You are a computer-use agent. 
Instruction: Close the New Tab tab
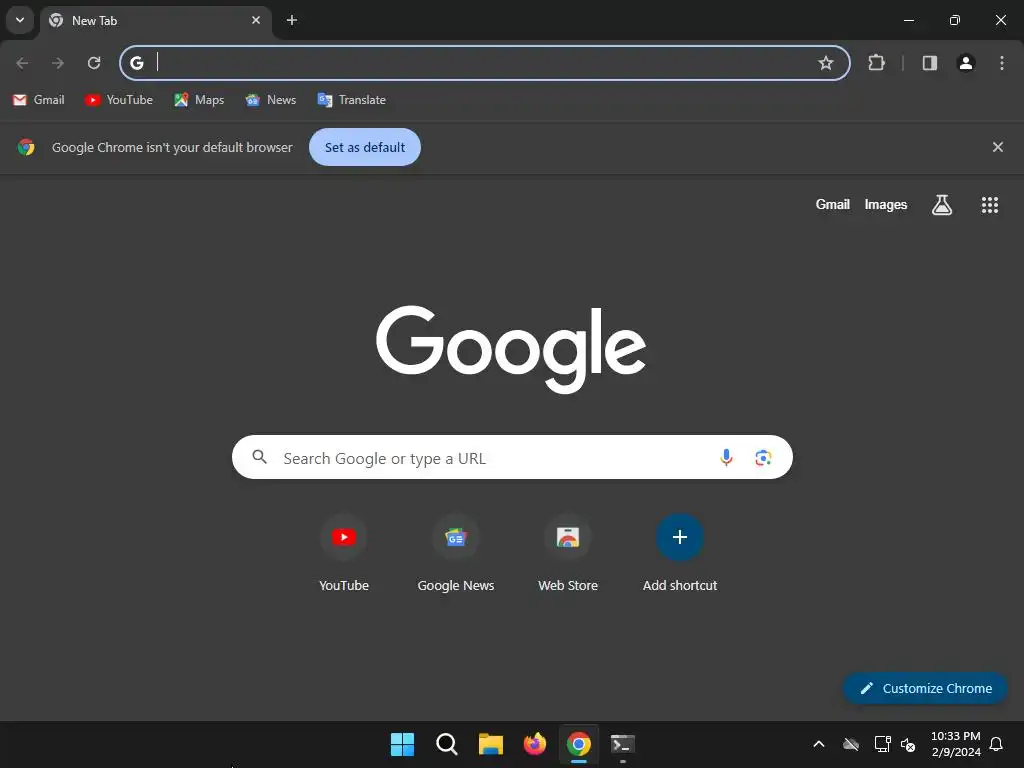[256, 20]
